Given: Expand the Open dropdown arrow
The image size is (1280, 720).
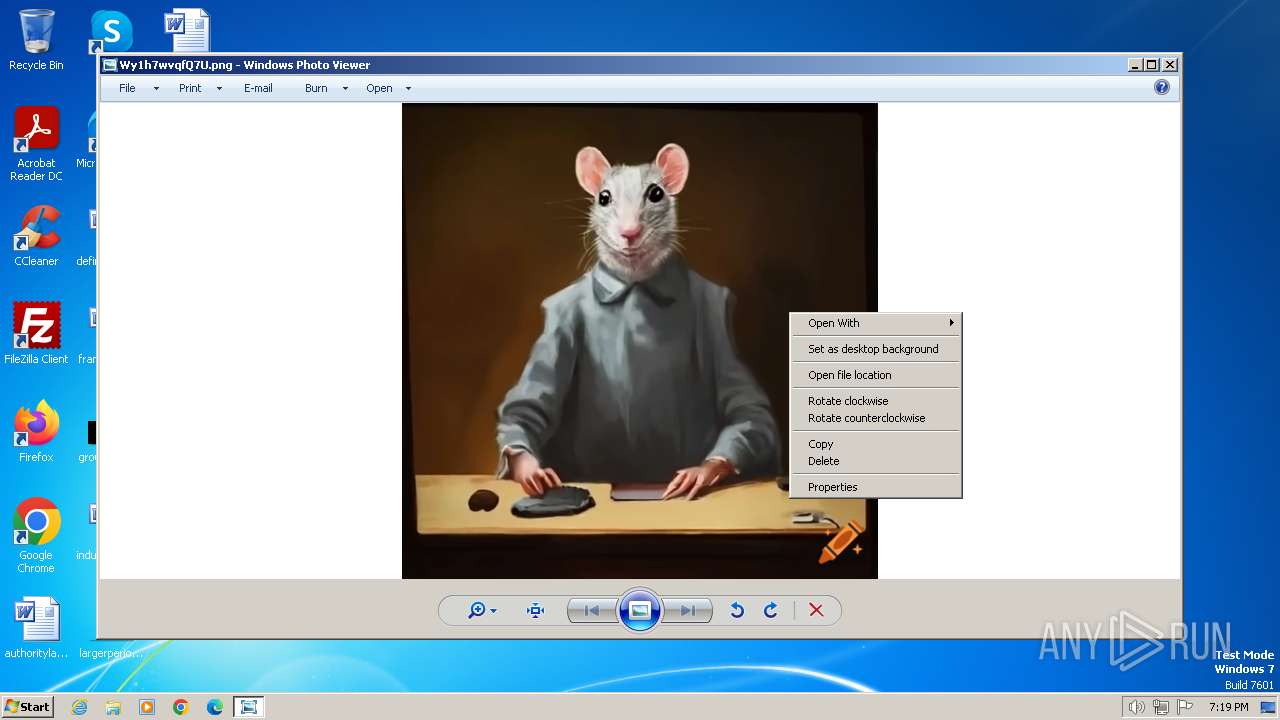Looking at the screenshot, I should [408, 88].
